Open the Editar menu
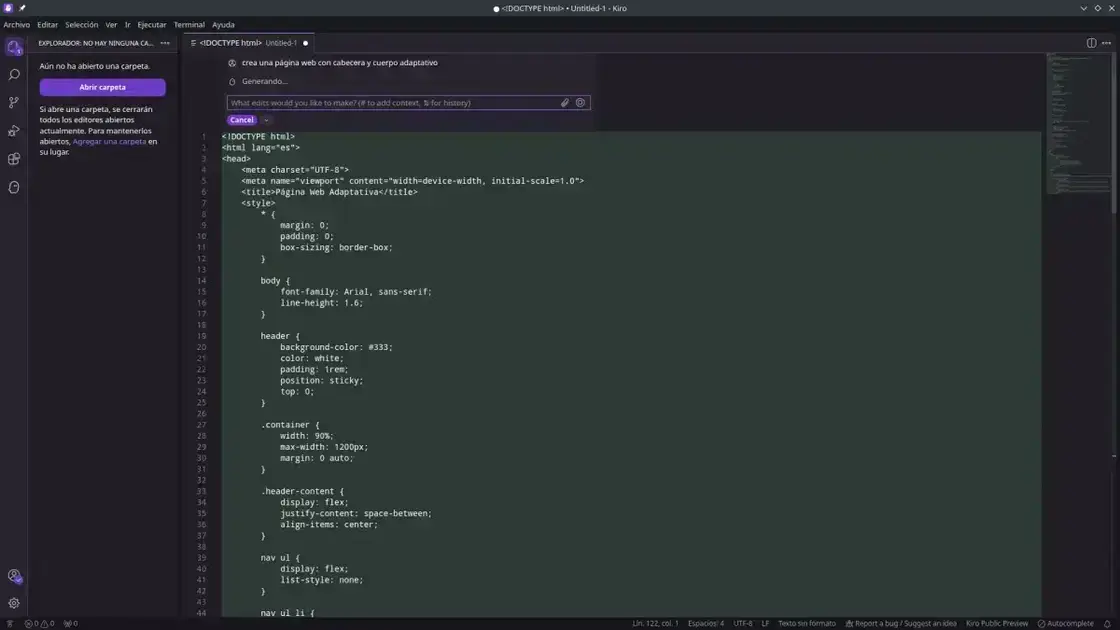1120x630 pixels. 47,24
